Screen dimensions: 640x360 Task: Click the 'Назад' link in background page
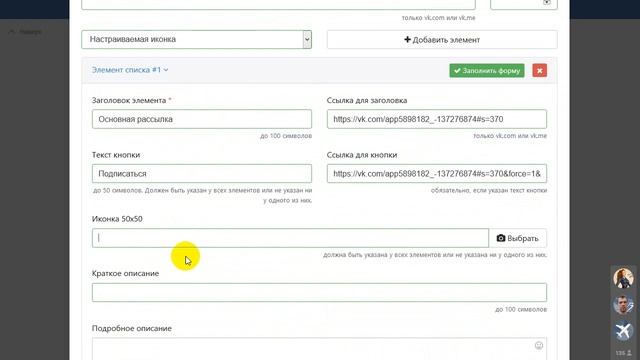click(26, 32)
